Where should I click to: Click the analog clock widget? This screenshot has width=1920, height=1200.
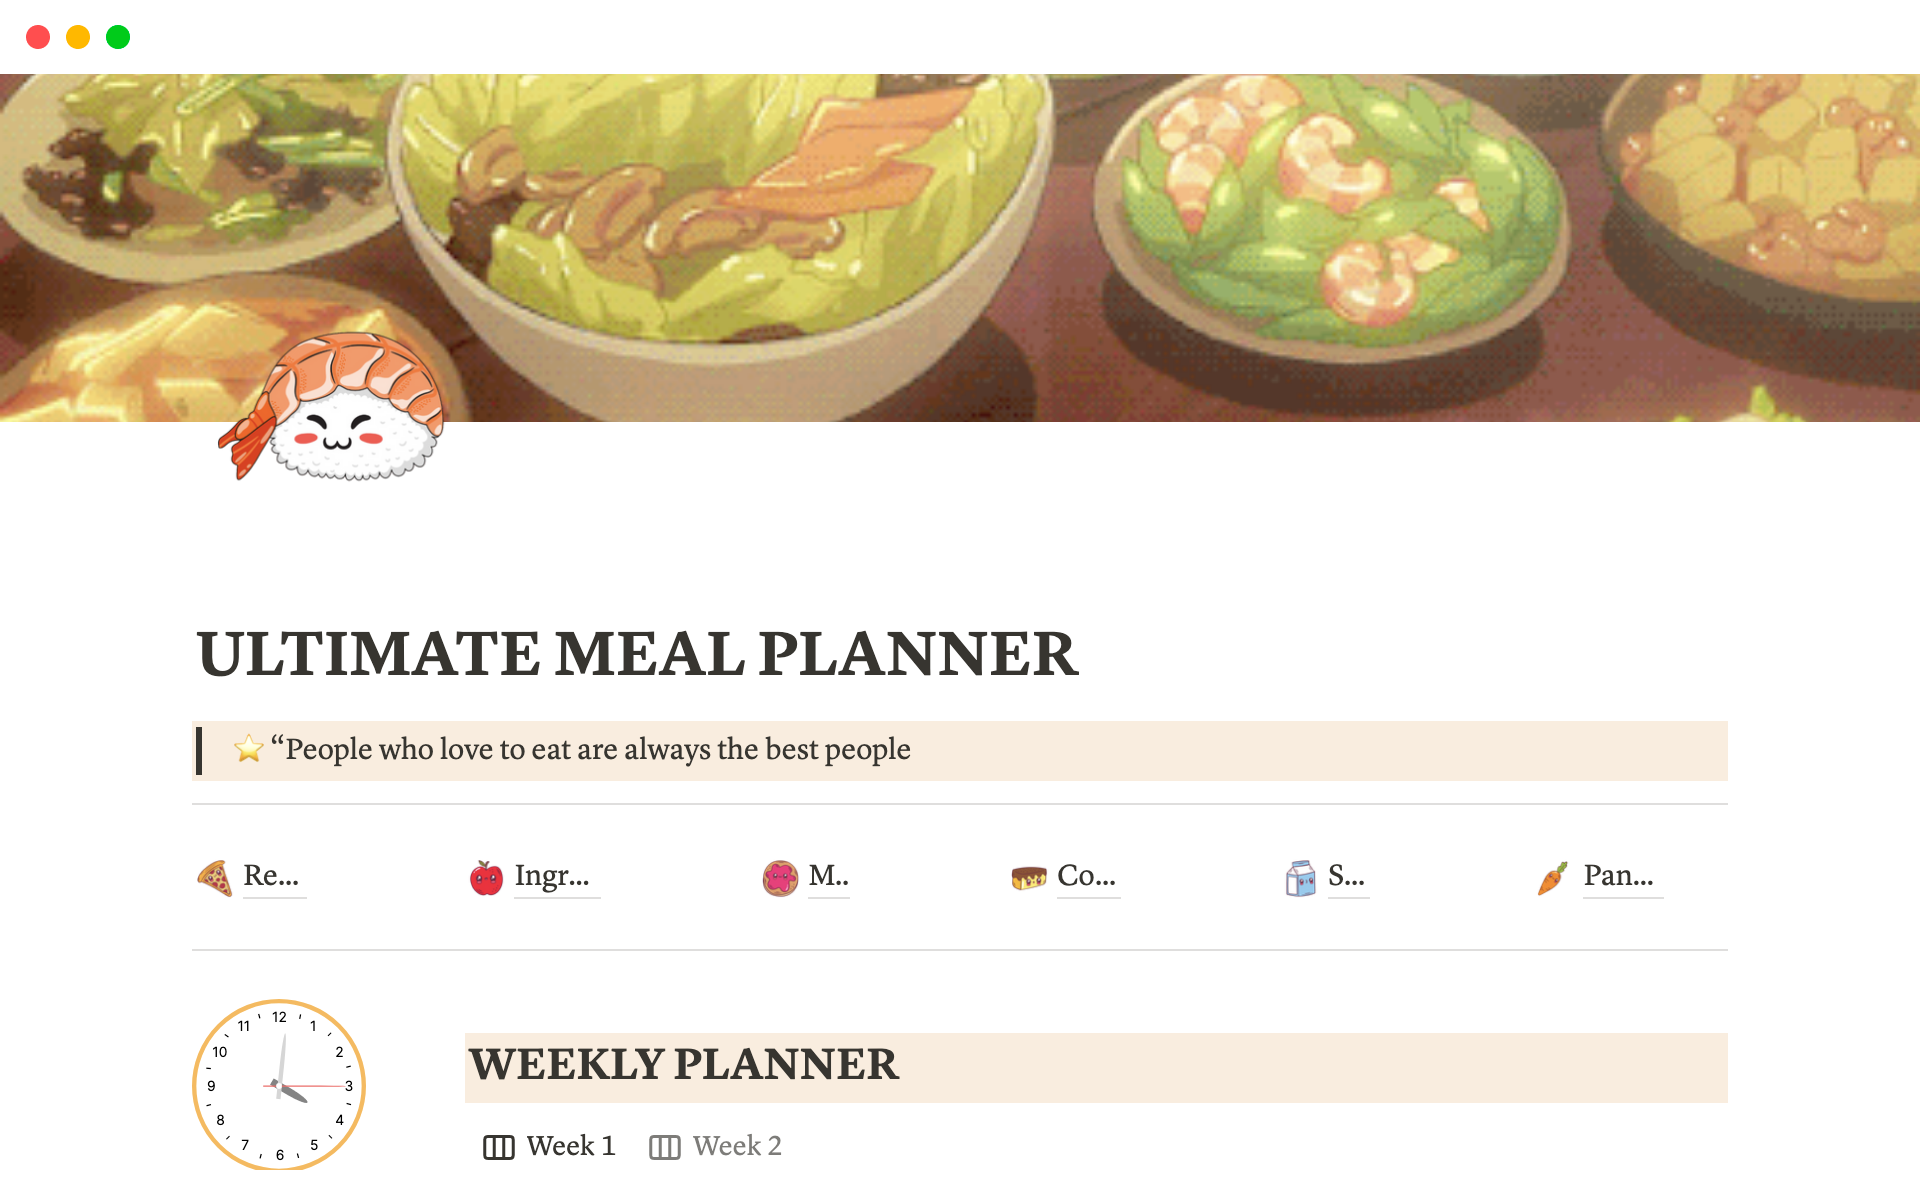coord(279,1085)
